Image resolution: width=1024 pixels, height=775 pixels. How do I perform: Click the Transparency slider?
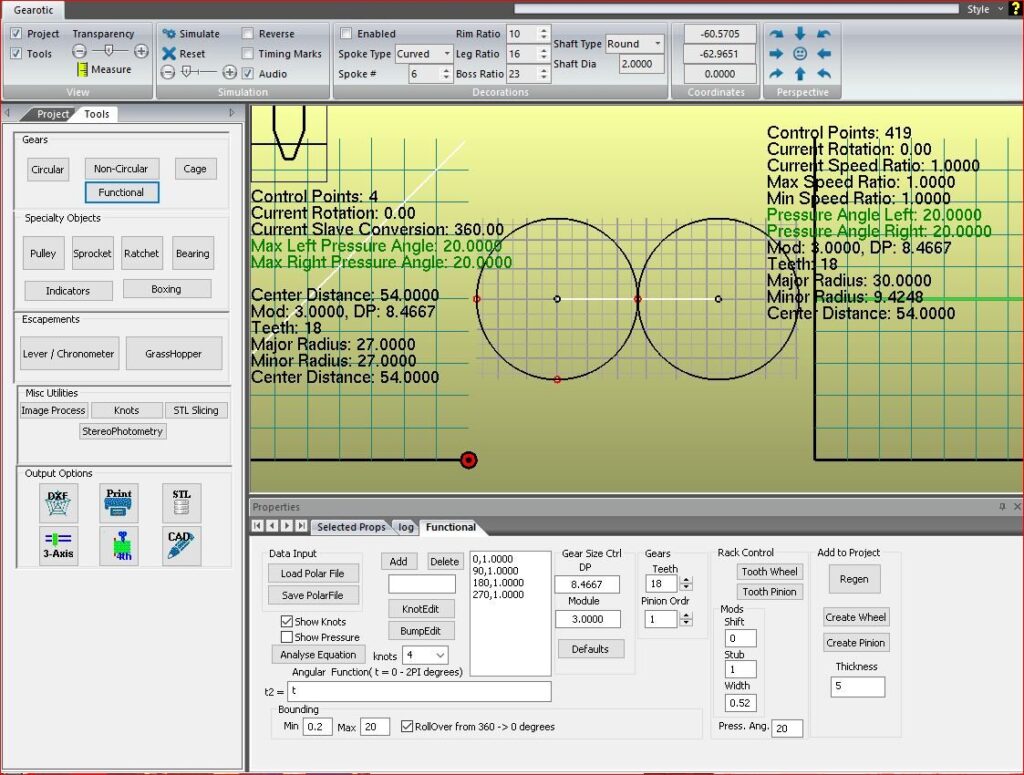coord(110,51)
